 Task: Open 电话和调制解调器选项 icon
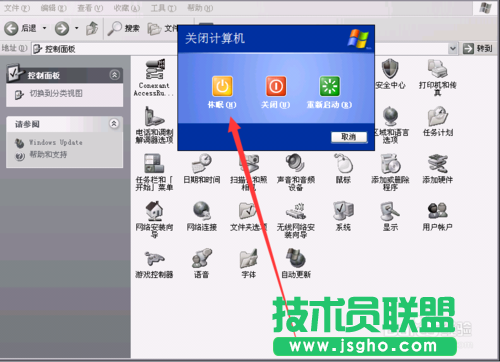point(154,125)
